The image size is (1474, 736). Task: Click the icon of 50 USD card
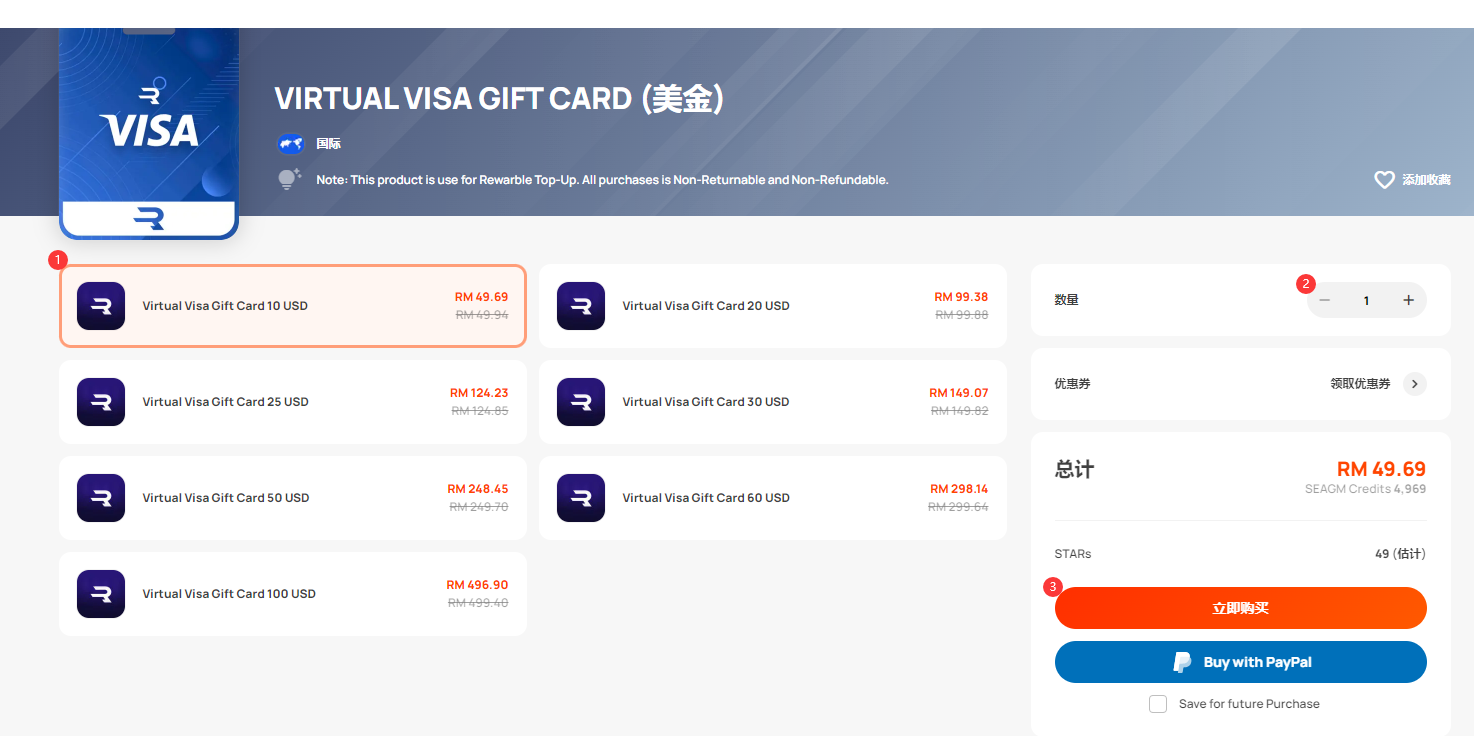pos(101,498)
